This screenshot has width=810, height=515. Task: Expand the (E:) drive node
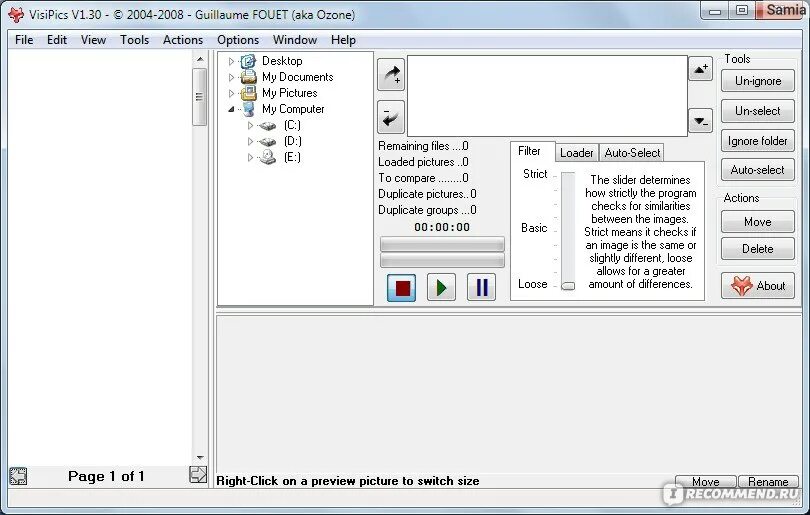pos(250,158)
